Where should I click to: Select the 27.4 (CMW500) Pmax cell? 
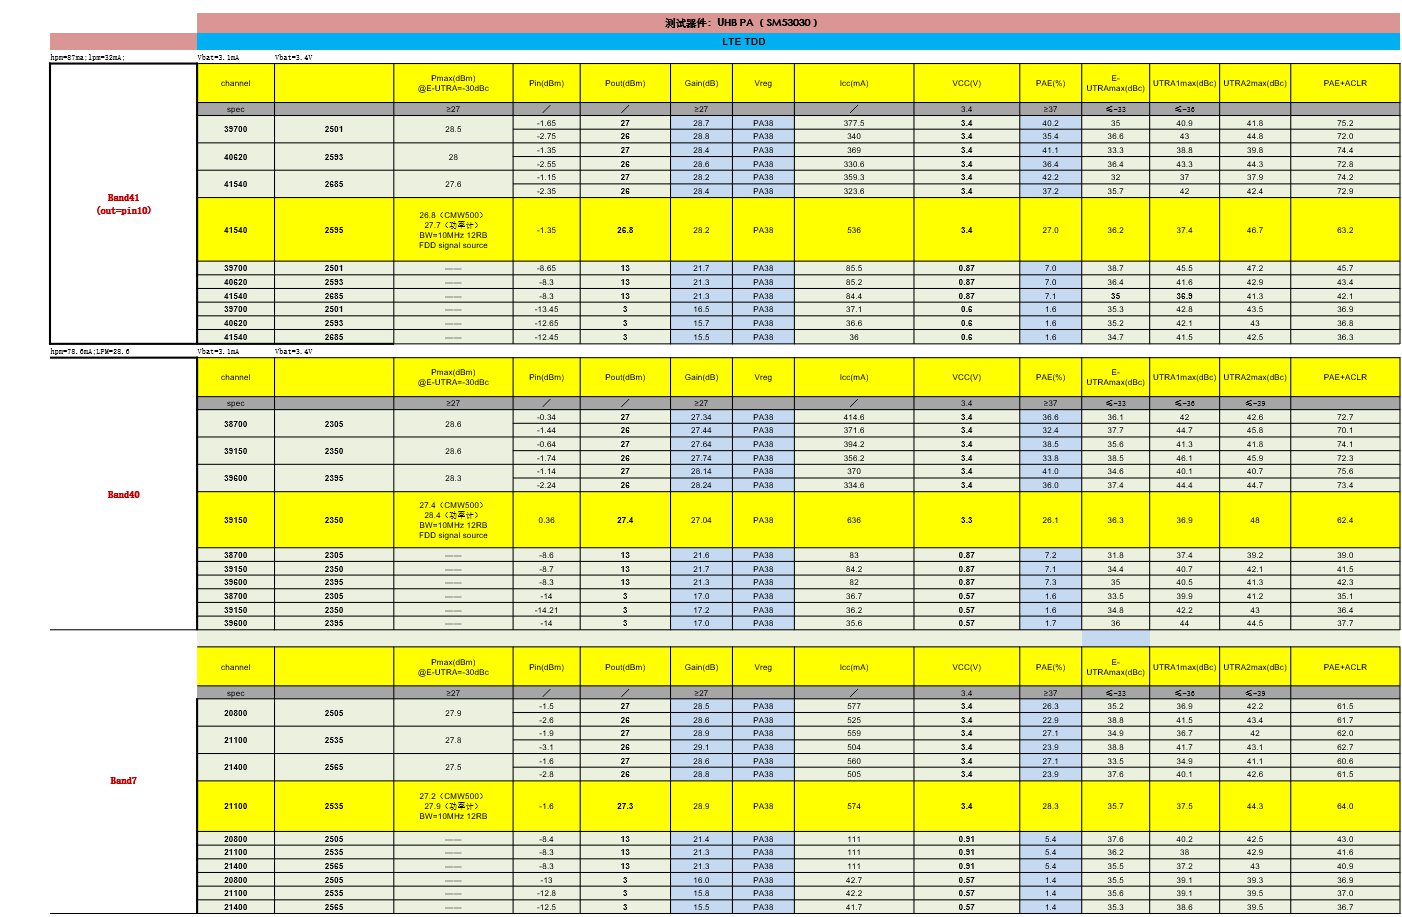pyautogui.click(x=453, y=520)
